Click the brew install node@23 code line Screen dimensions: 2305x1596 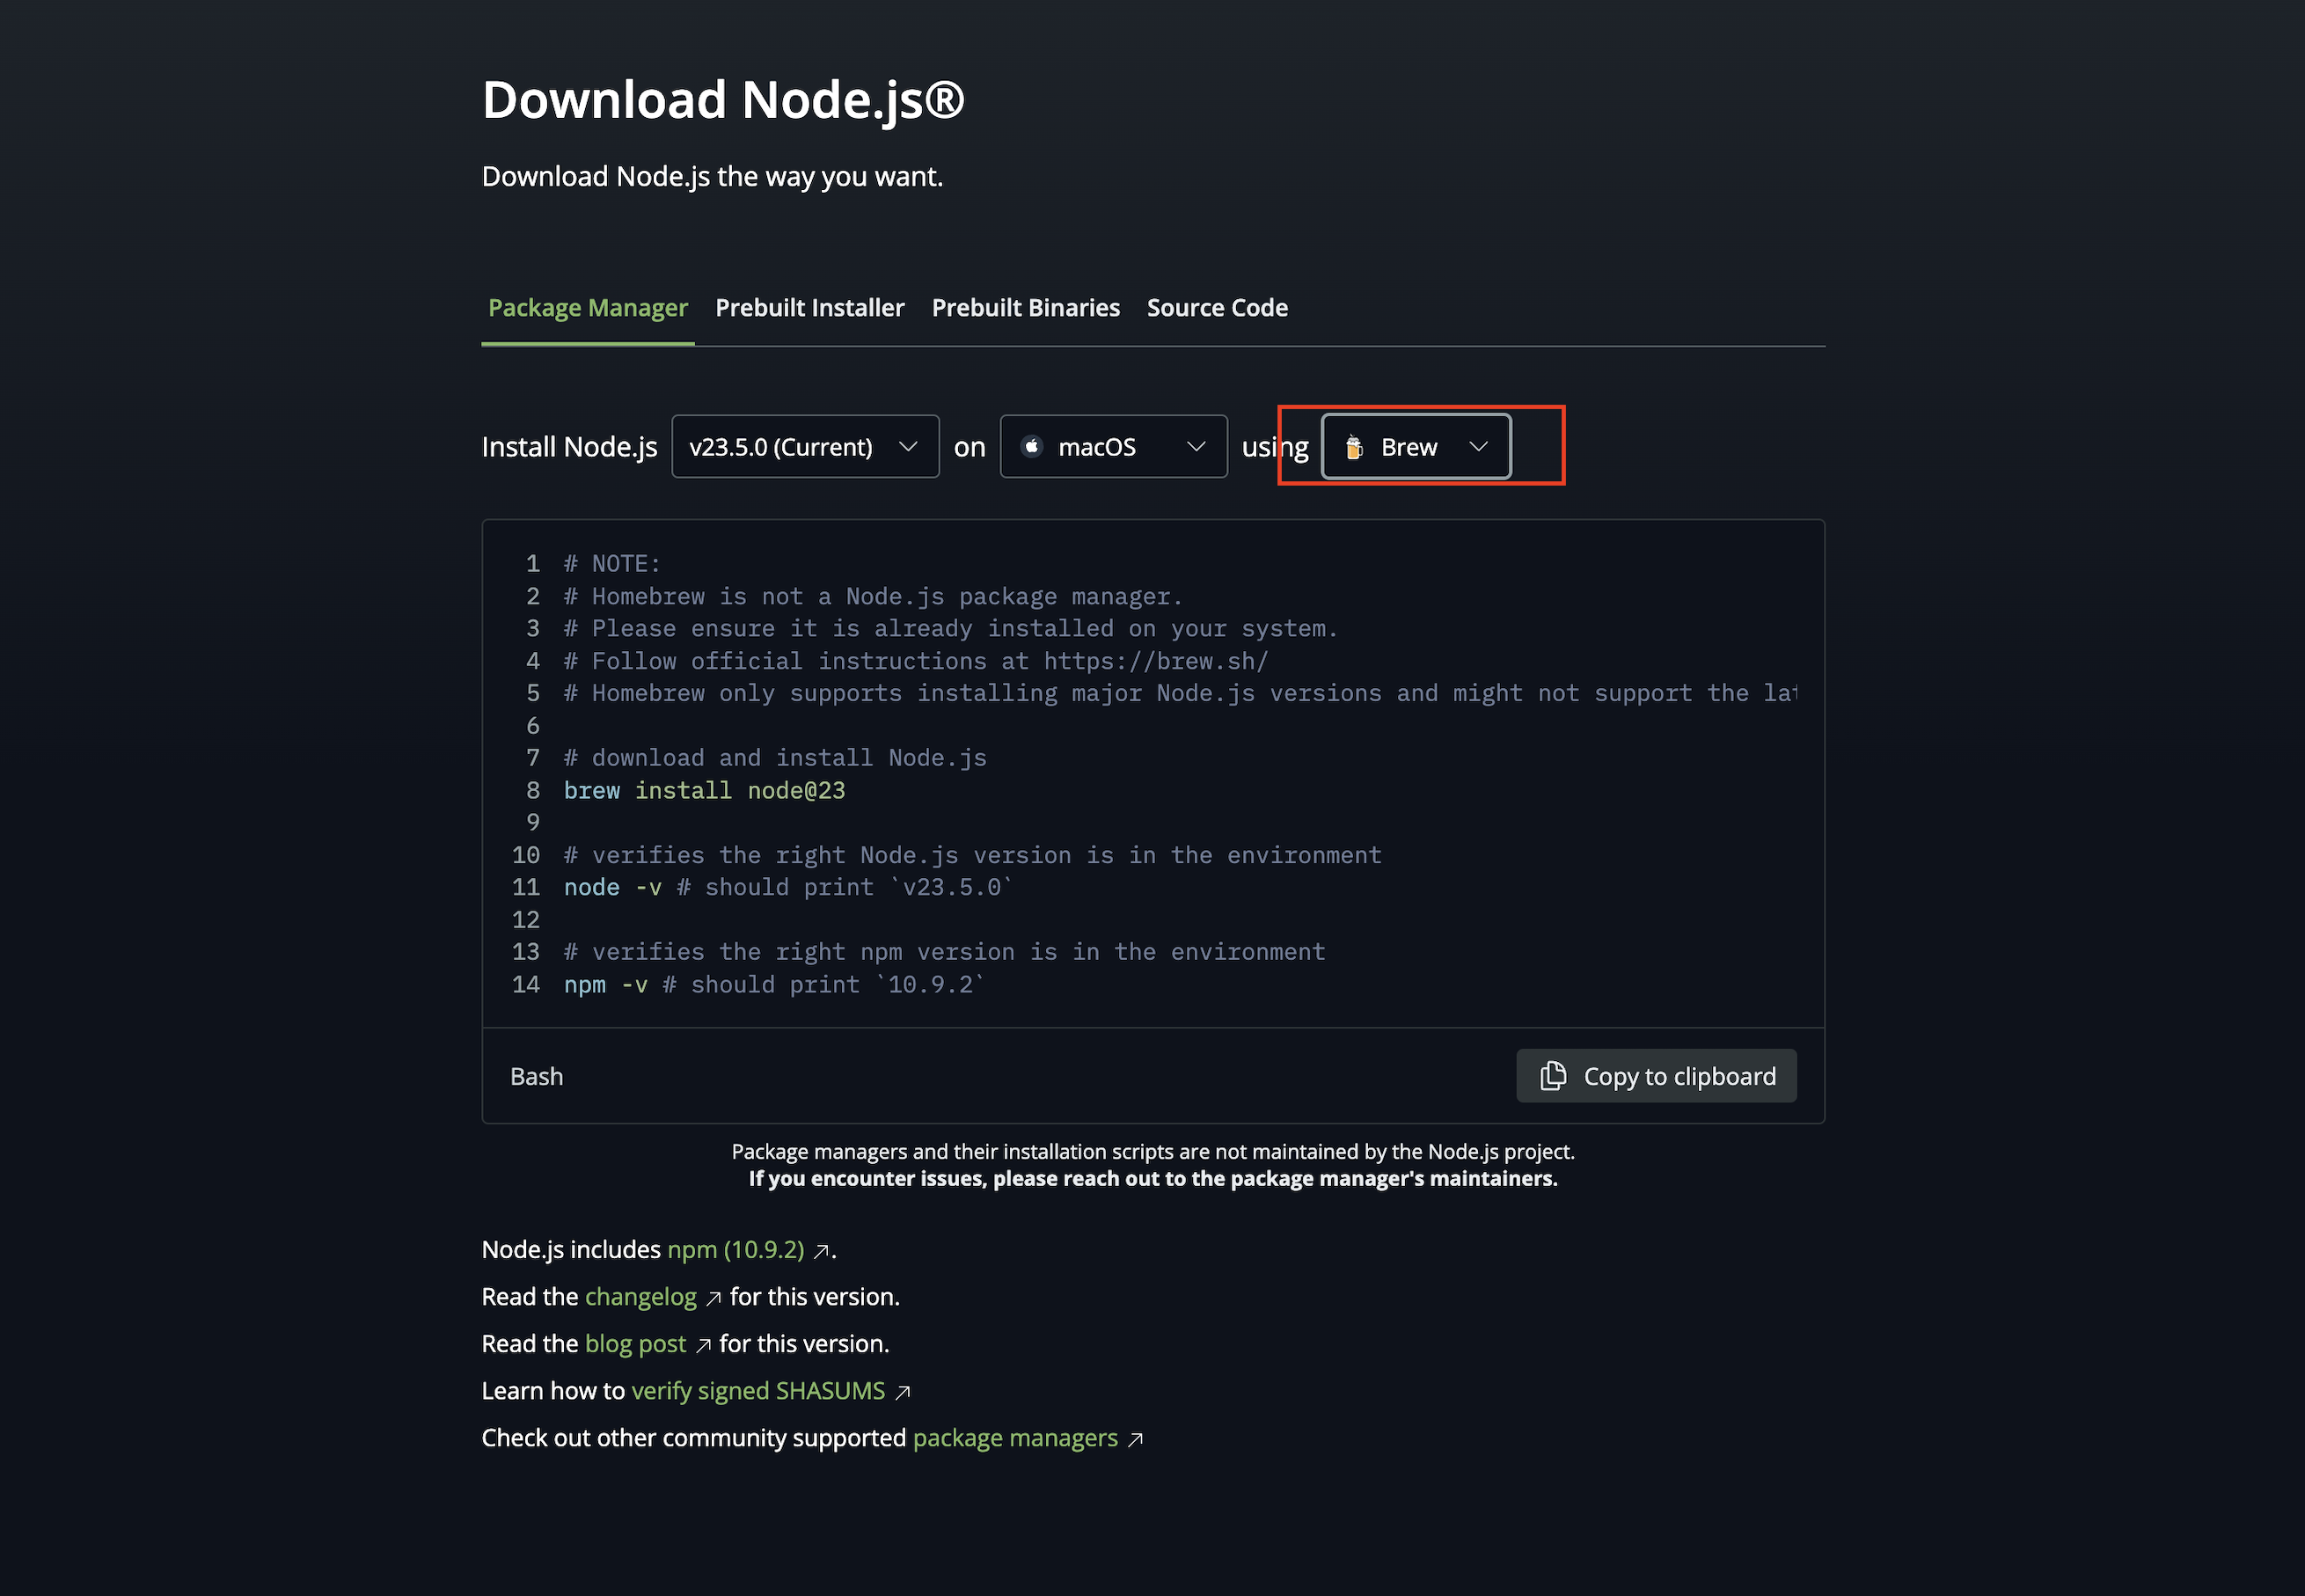[x=704, y=790]
